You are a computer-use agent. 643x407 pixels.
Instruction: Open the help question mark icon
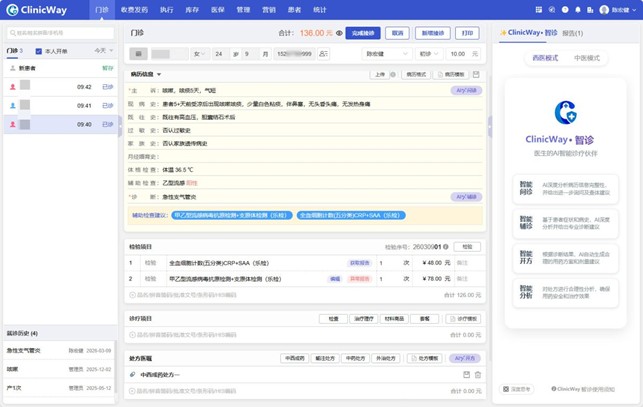565,10
